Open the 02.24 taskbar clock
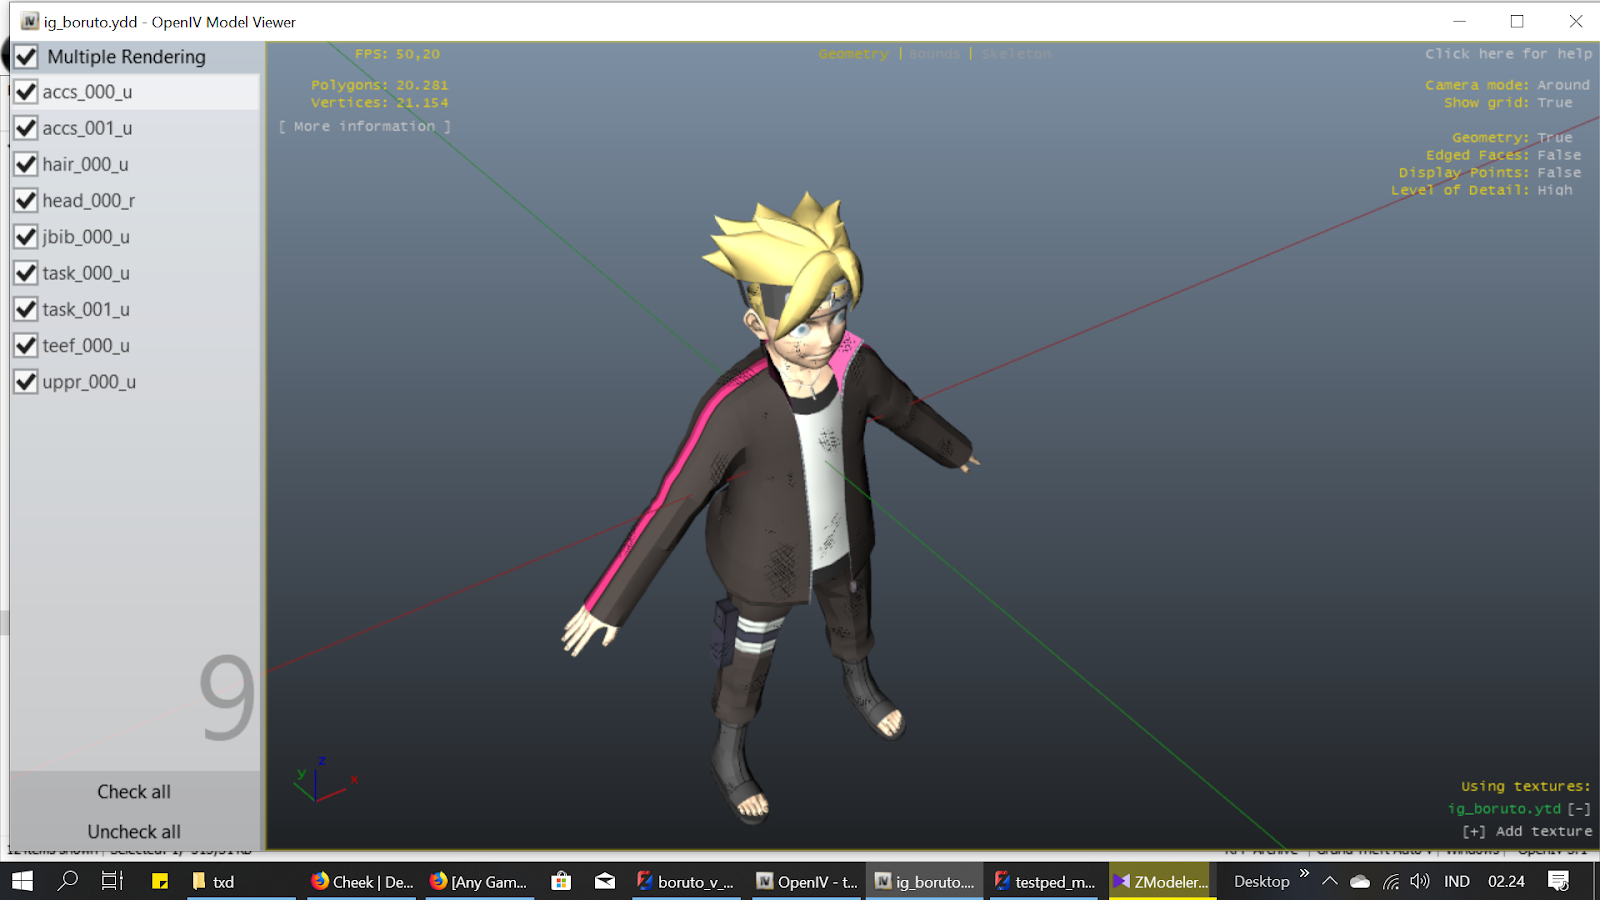Viewport: 1600px width, 900px height. coord(1506,881)
